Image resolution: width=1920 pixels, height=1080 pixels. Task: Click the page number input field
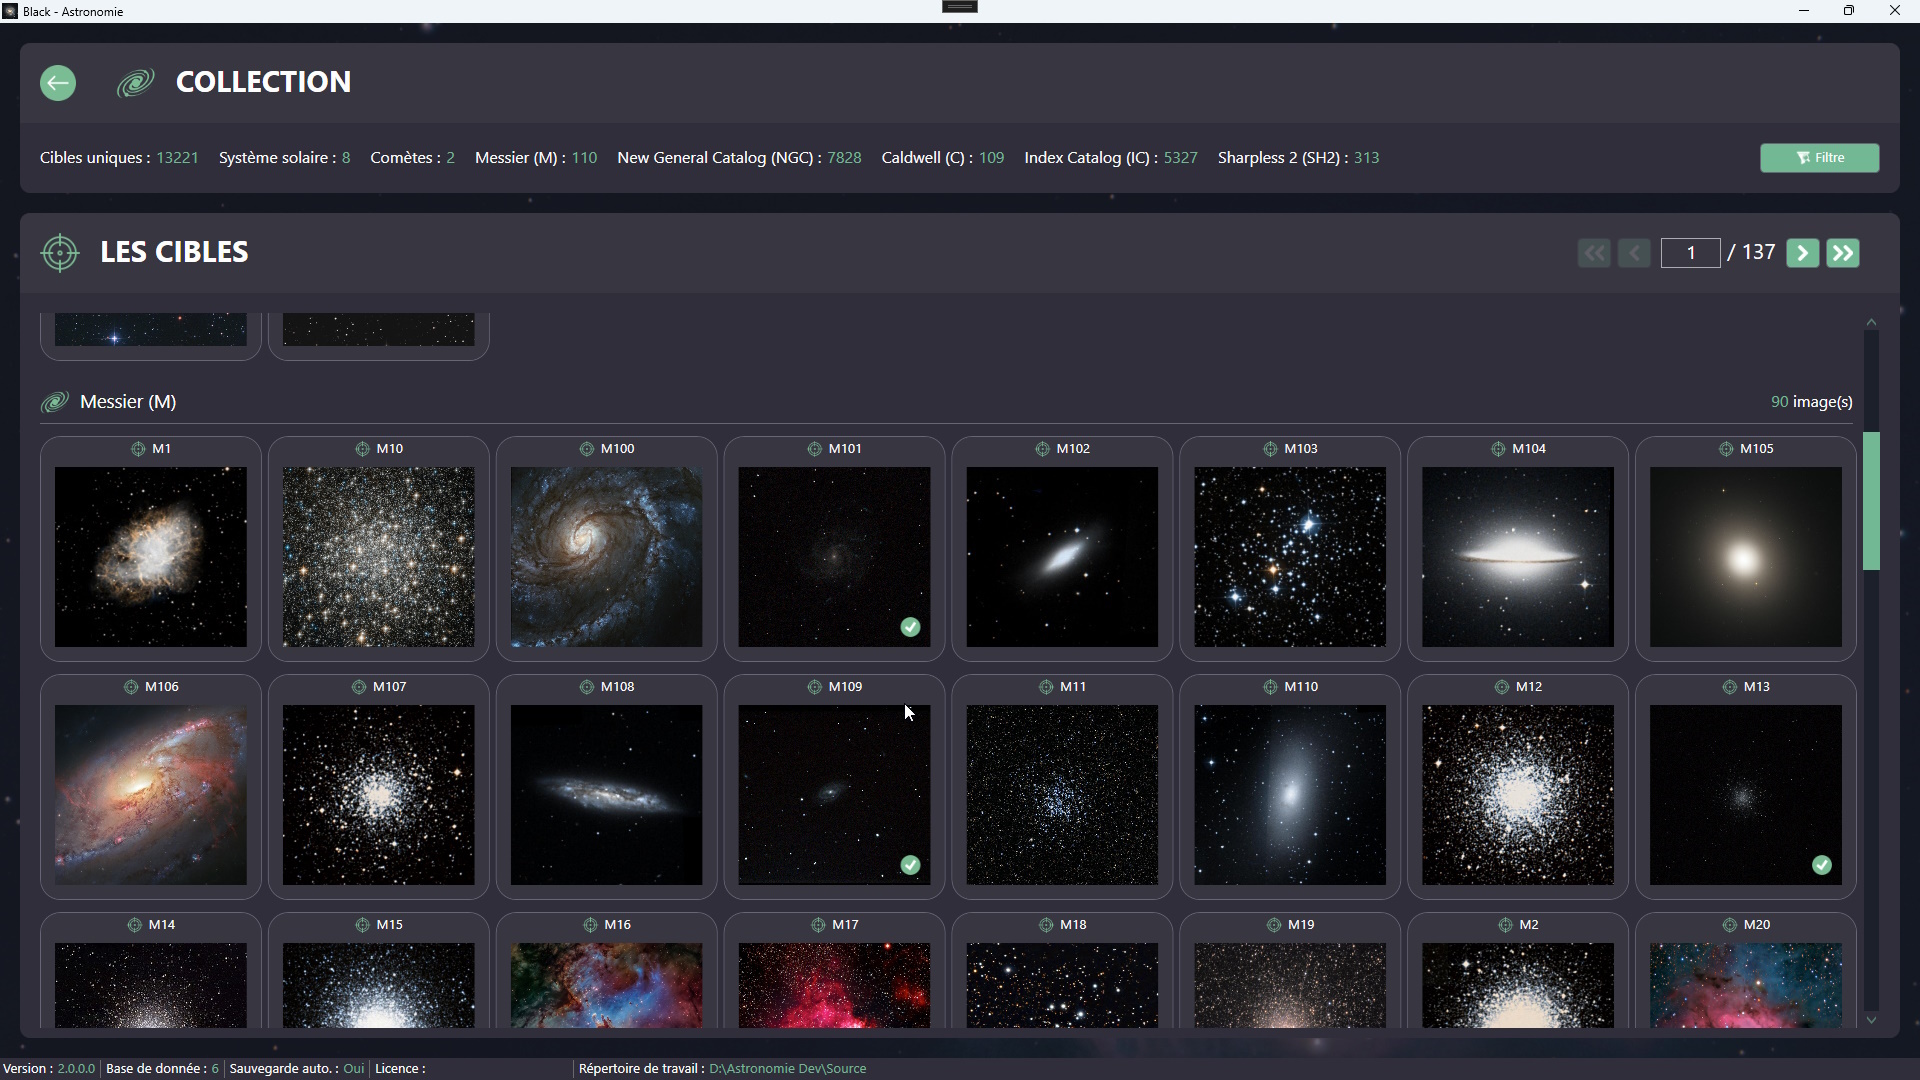pos(1690,253)
